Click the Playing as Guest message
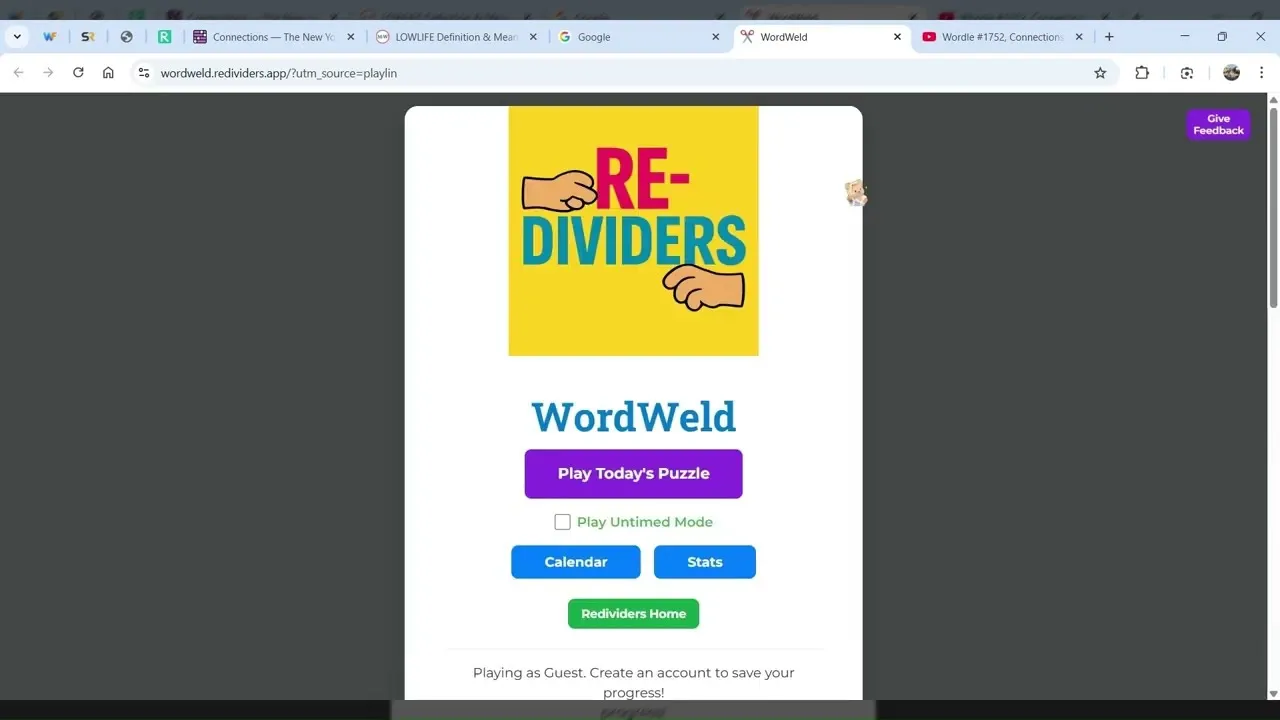The width and height of the screenshot is (1280, 720). 633,682
